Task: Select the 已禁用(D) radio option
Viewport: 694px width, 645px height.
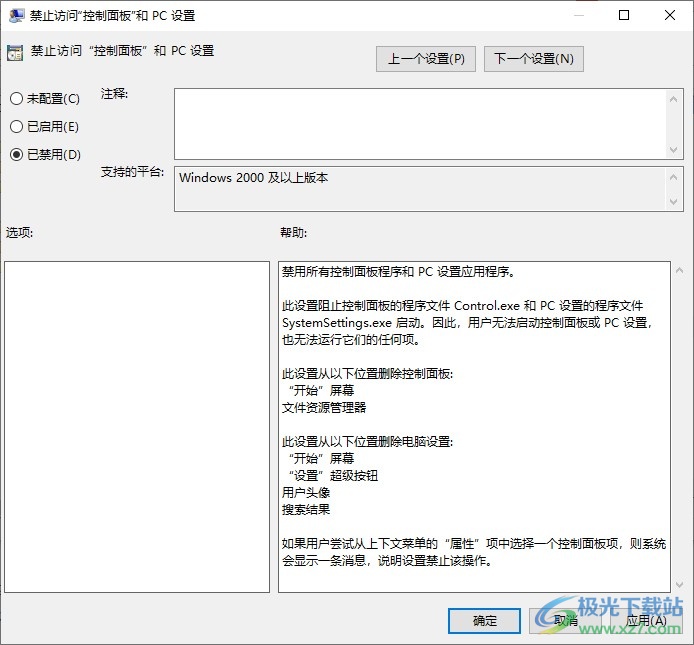Action: click(45, 154)
